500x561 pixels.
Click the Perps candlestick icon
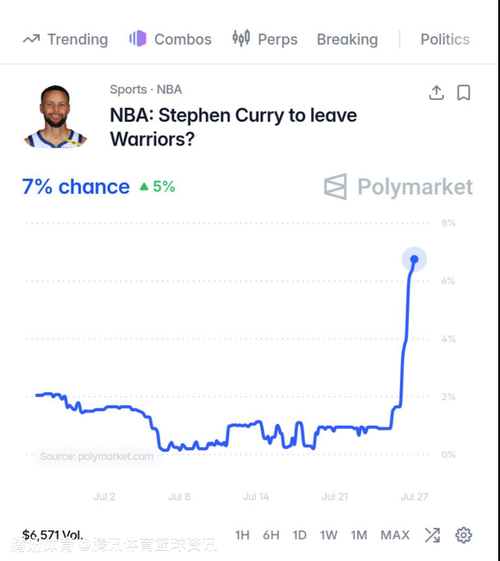point(241,38)
